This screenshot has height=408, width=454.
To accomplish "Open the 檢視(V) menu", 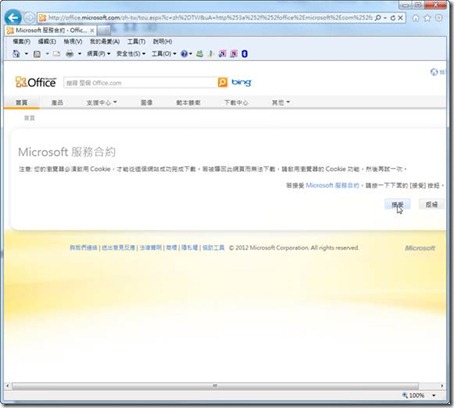I will (73, 41).
